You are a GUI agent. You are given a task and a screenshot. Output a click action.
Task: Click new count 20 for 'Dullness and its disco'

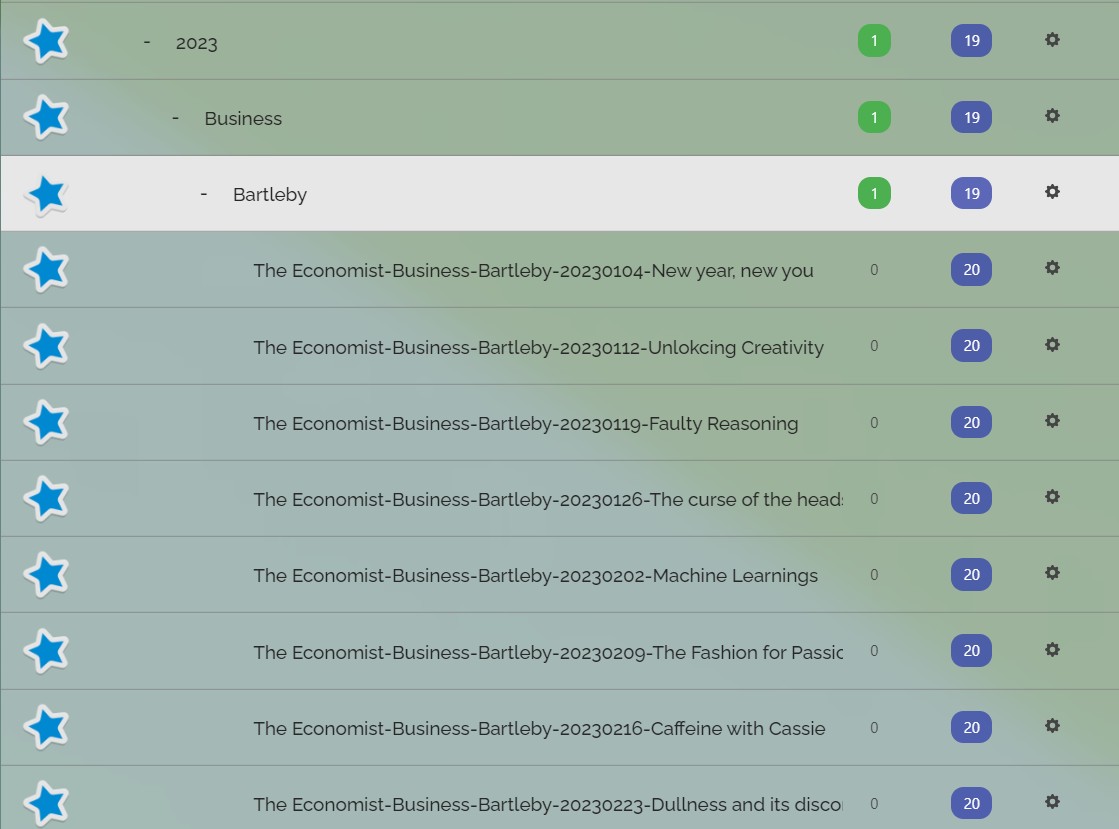[x=971, y=803]
